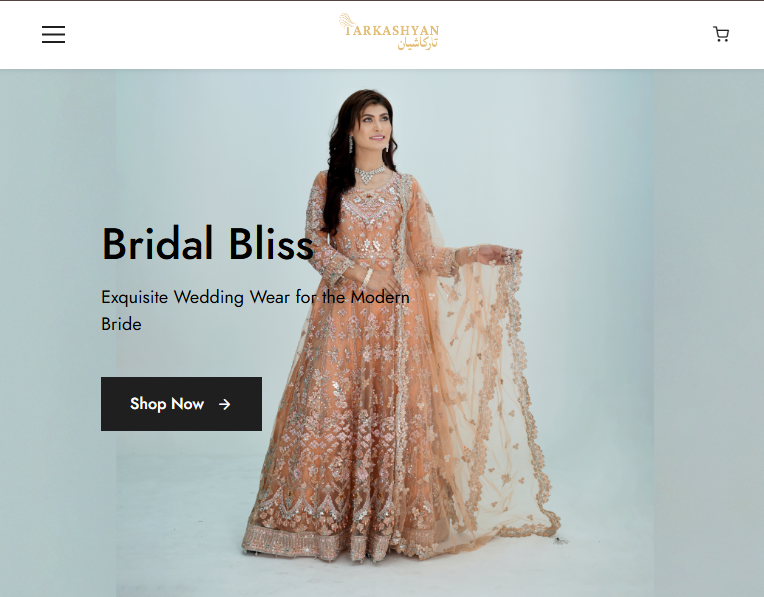Click empty white header space beside the cart
This screenshot has height=597, width=764.
point(633,34)
